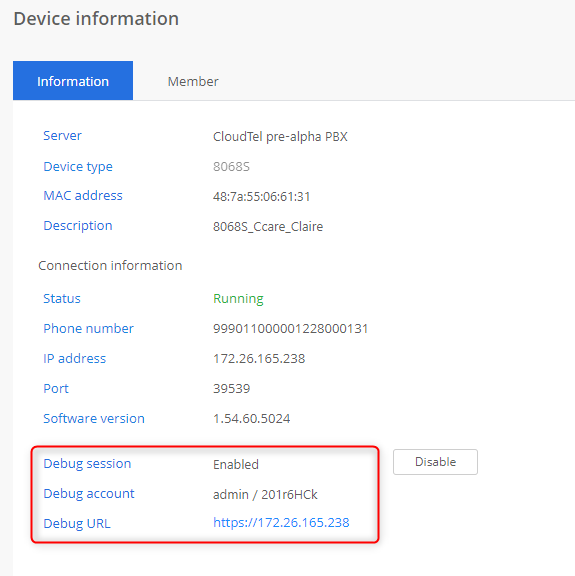The image size is (575, 576).
Task: Select the phone number 99901100001228000131
Action: click(291, 328)
